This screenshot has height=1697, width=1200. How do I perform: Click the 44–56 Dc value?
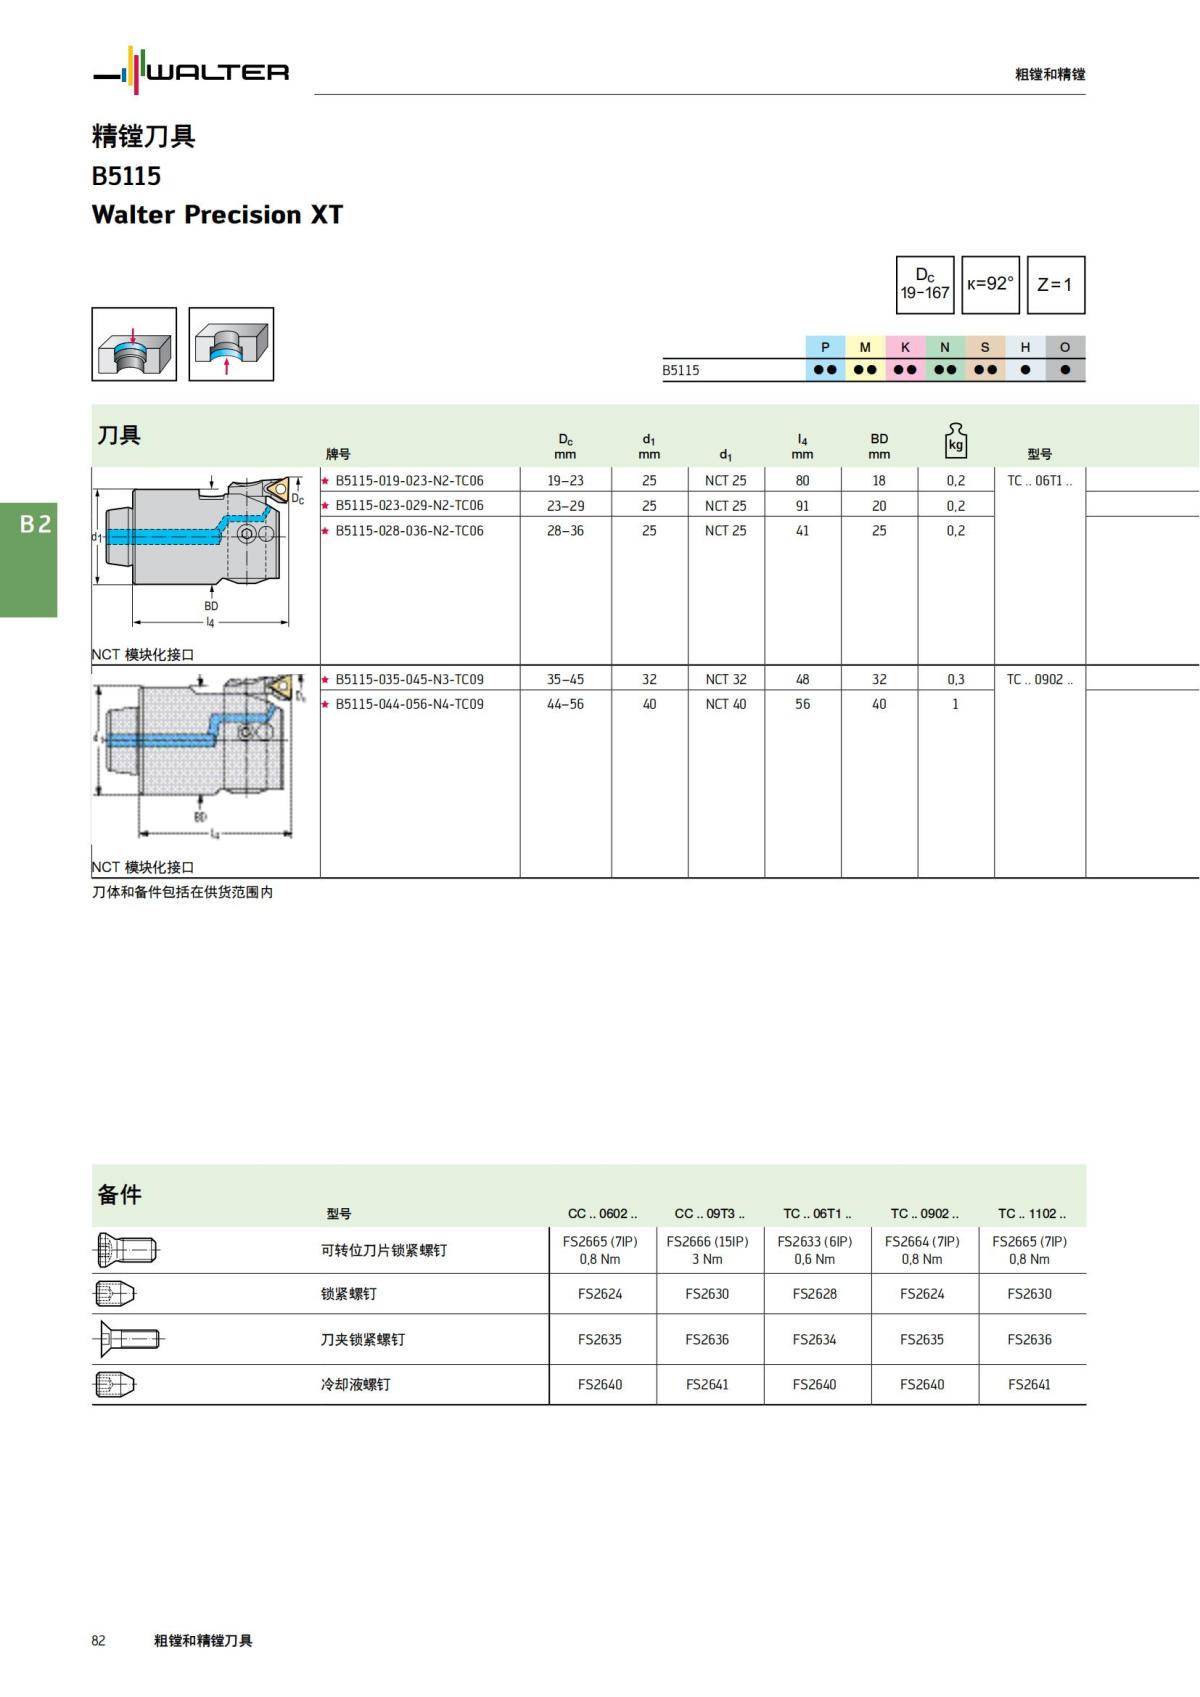[565, 705]
